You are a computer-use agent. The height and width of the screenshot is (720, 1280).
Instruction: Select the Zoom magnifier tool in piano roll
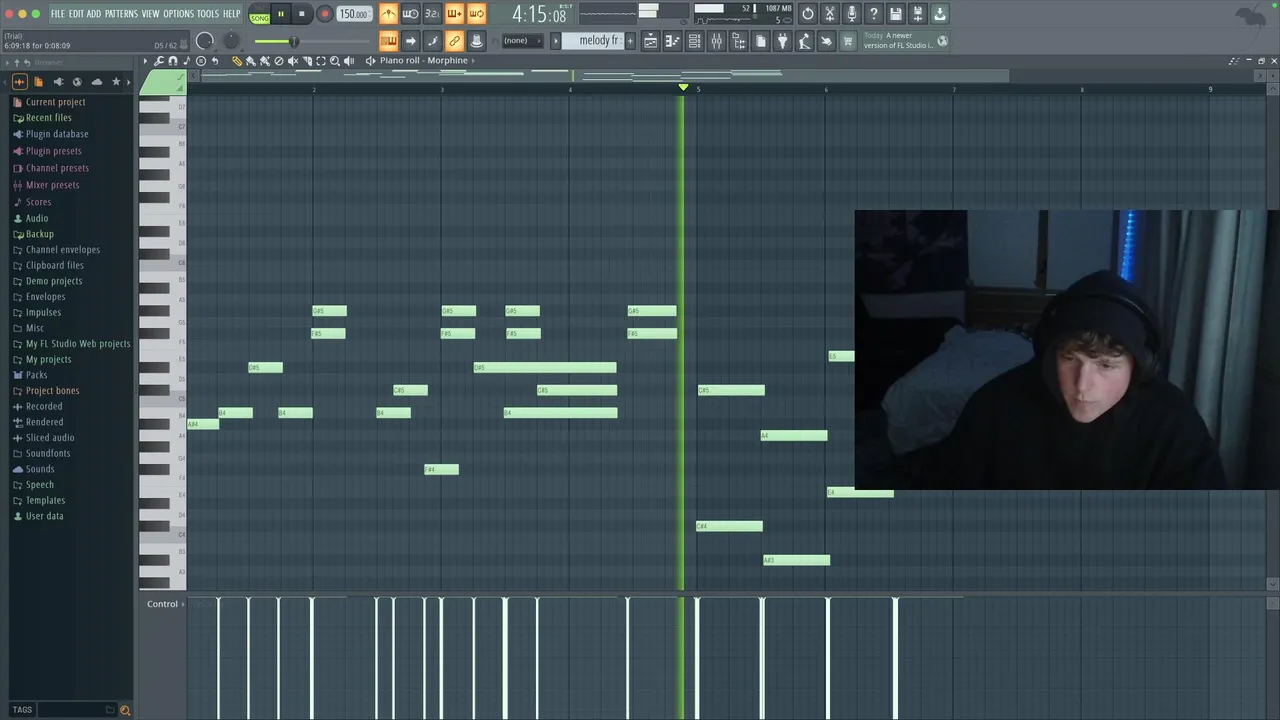tap(335, 61)
